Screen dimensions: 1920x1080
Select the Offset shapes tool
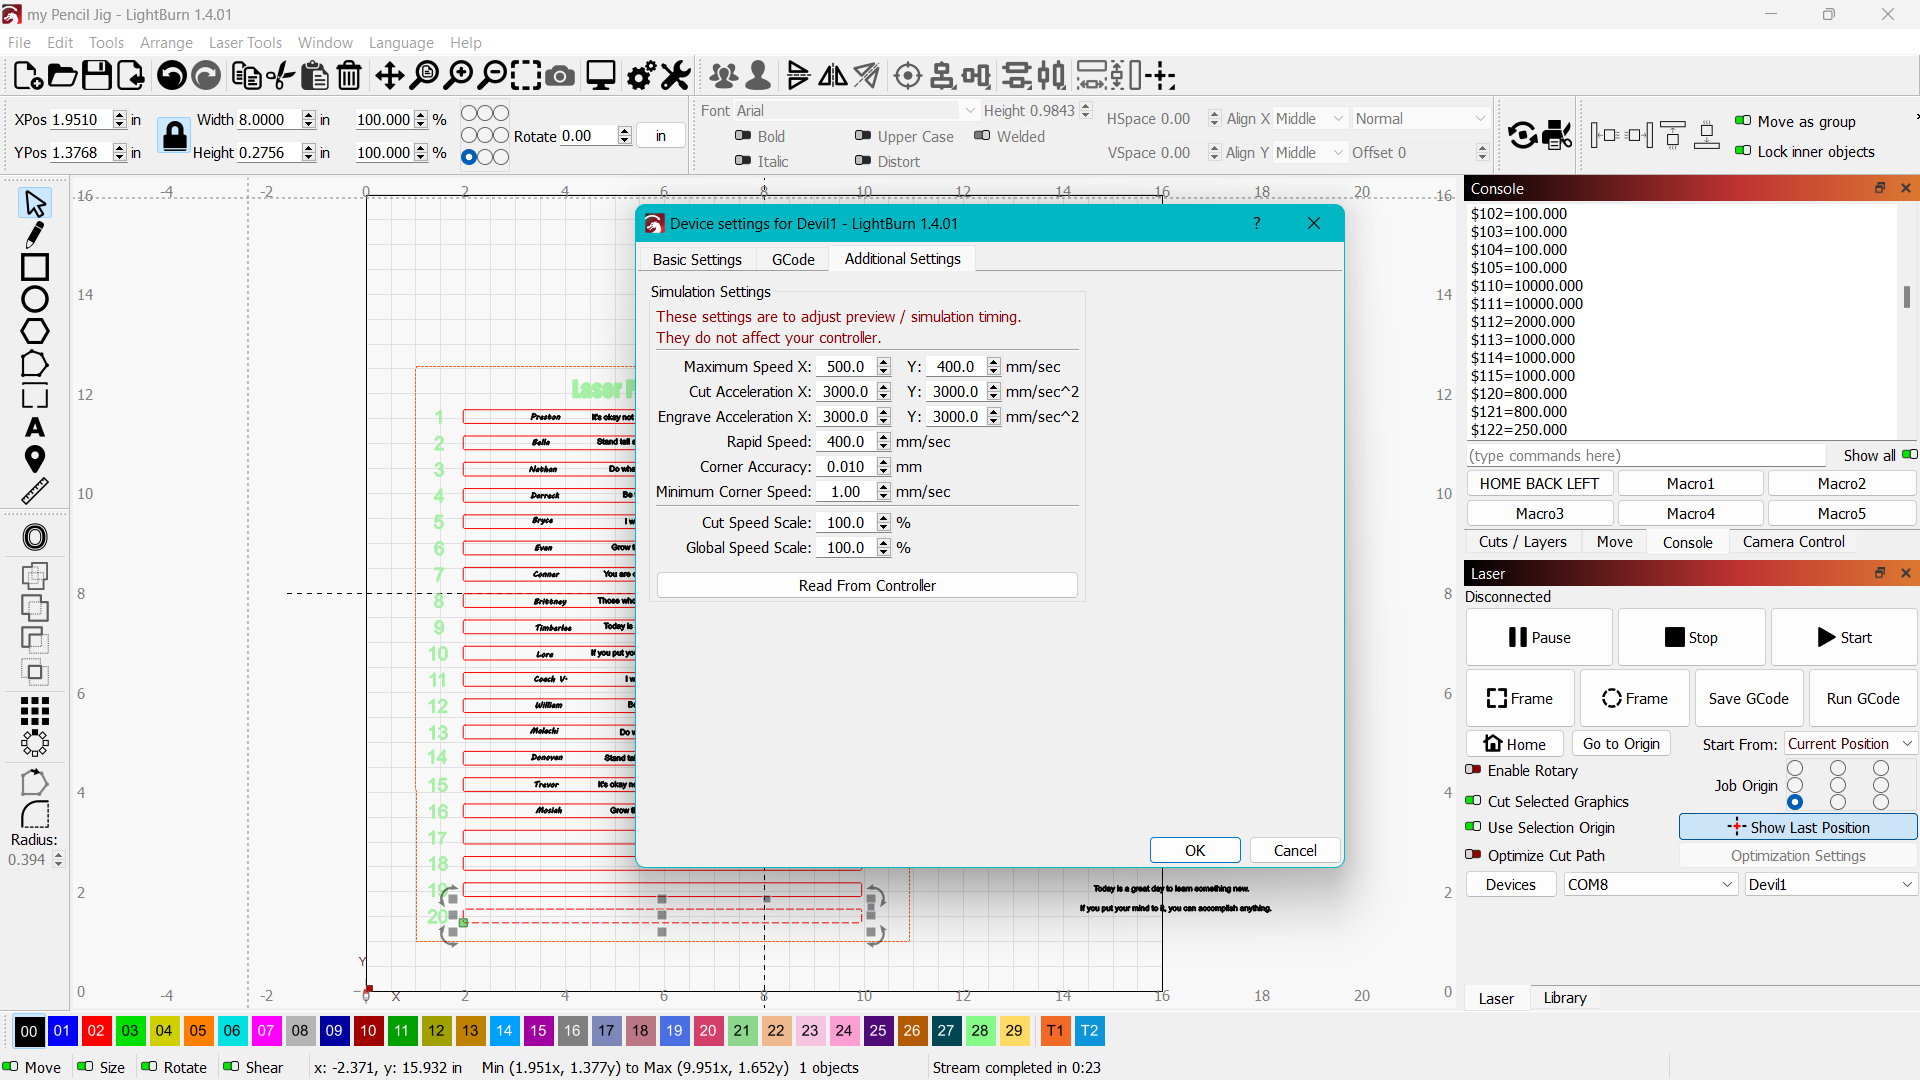(35, 537)
